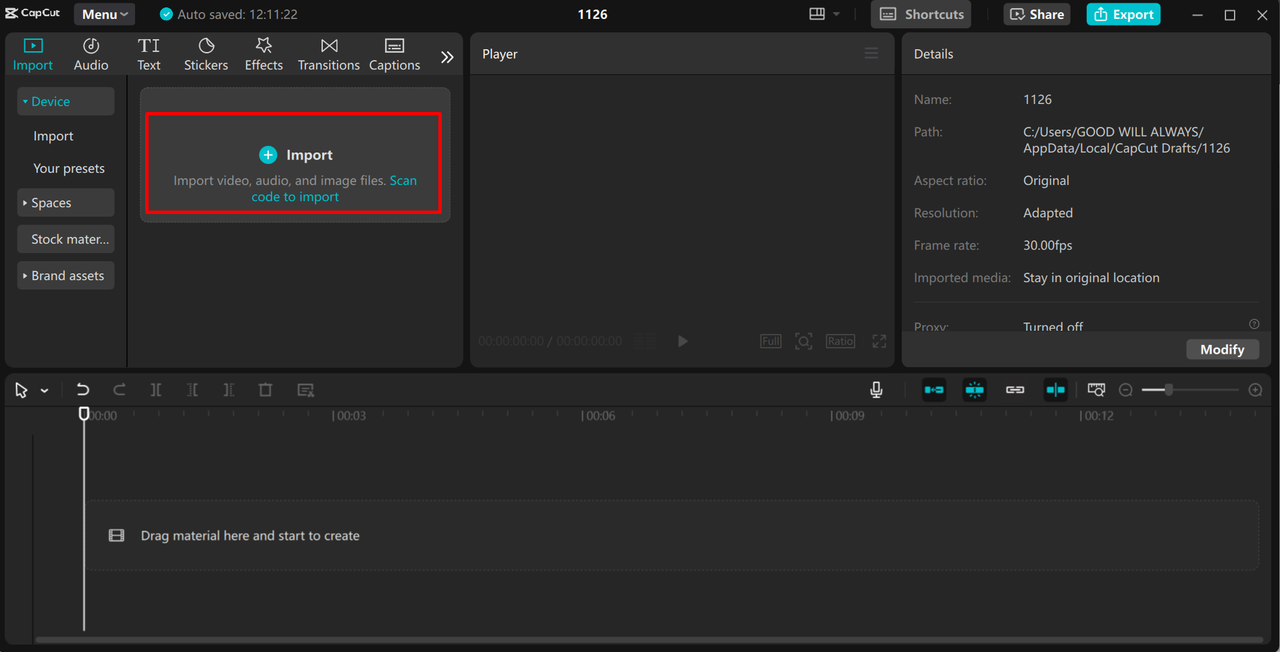
Task: Click the player zoom scan icon
Action: point(803,341)
